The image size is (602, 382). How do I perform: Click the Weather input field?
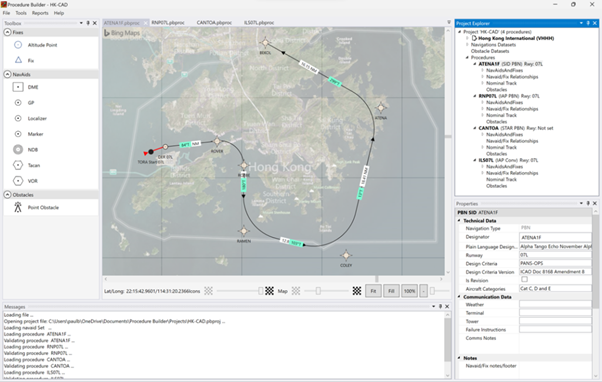556,304
